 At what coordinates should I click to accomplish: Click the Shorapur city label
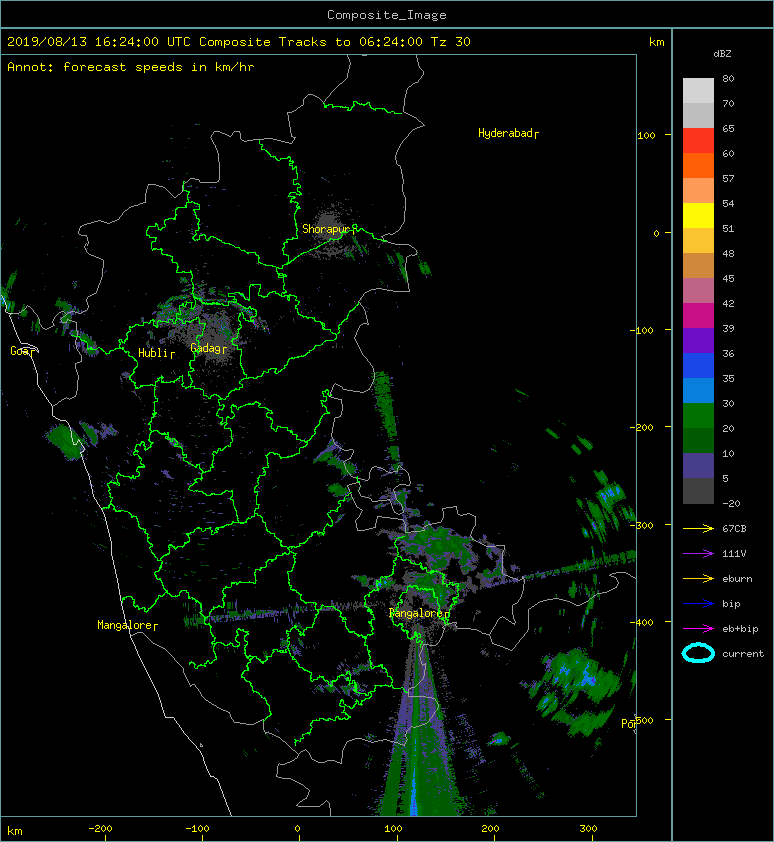click(329, 229)
